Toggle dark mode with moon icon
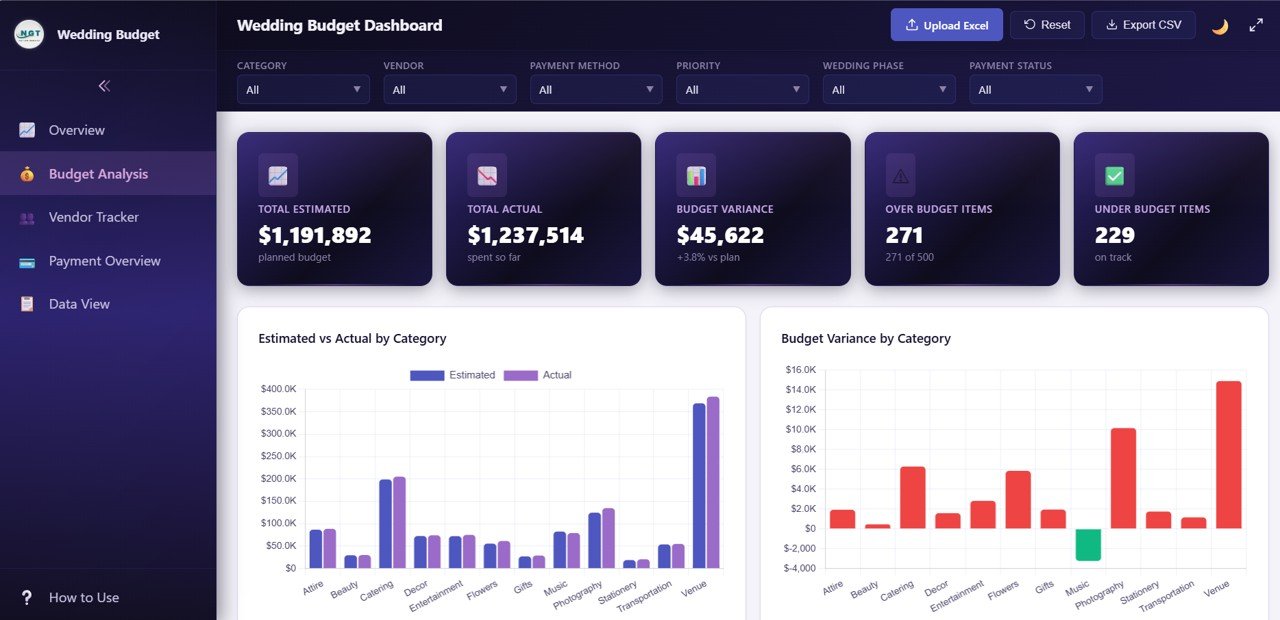Screen dimensions: 1280x620 1220,26
